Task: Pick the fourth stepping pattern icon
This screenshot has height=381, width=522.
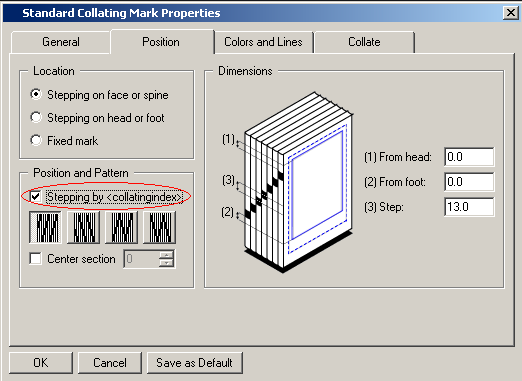Action: [159, 227]
